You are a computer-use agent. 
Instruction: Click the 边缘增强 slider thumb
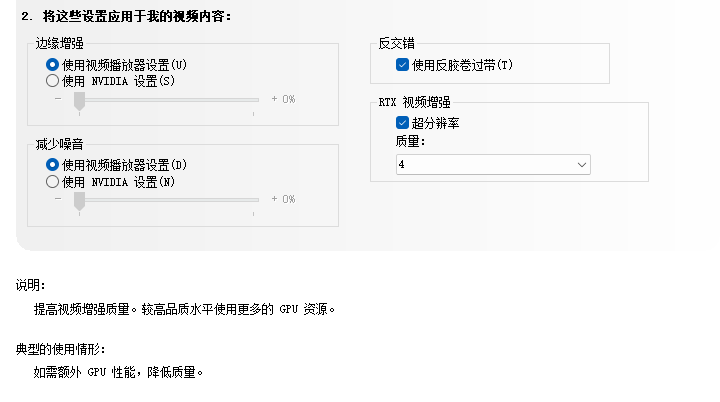tap(79, 99)
